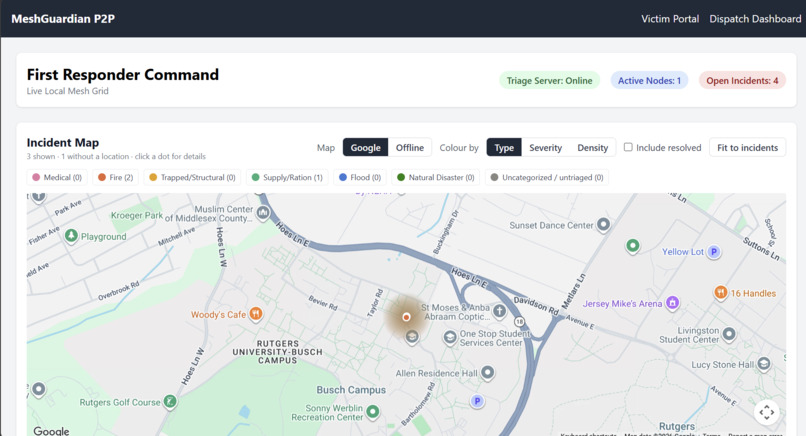Click the Incident Map heading
Screen dimensions: 806x436
(x=63, y=142)
